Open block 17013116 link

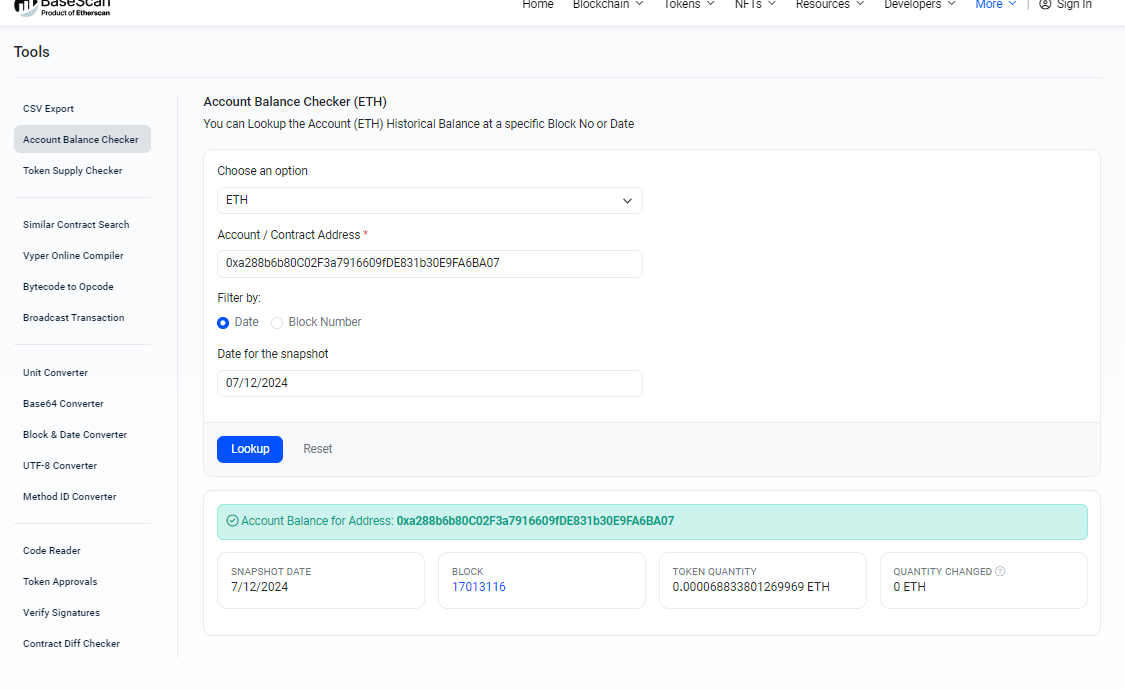pyautogui.click(x=479, y=587)
